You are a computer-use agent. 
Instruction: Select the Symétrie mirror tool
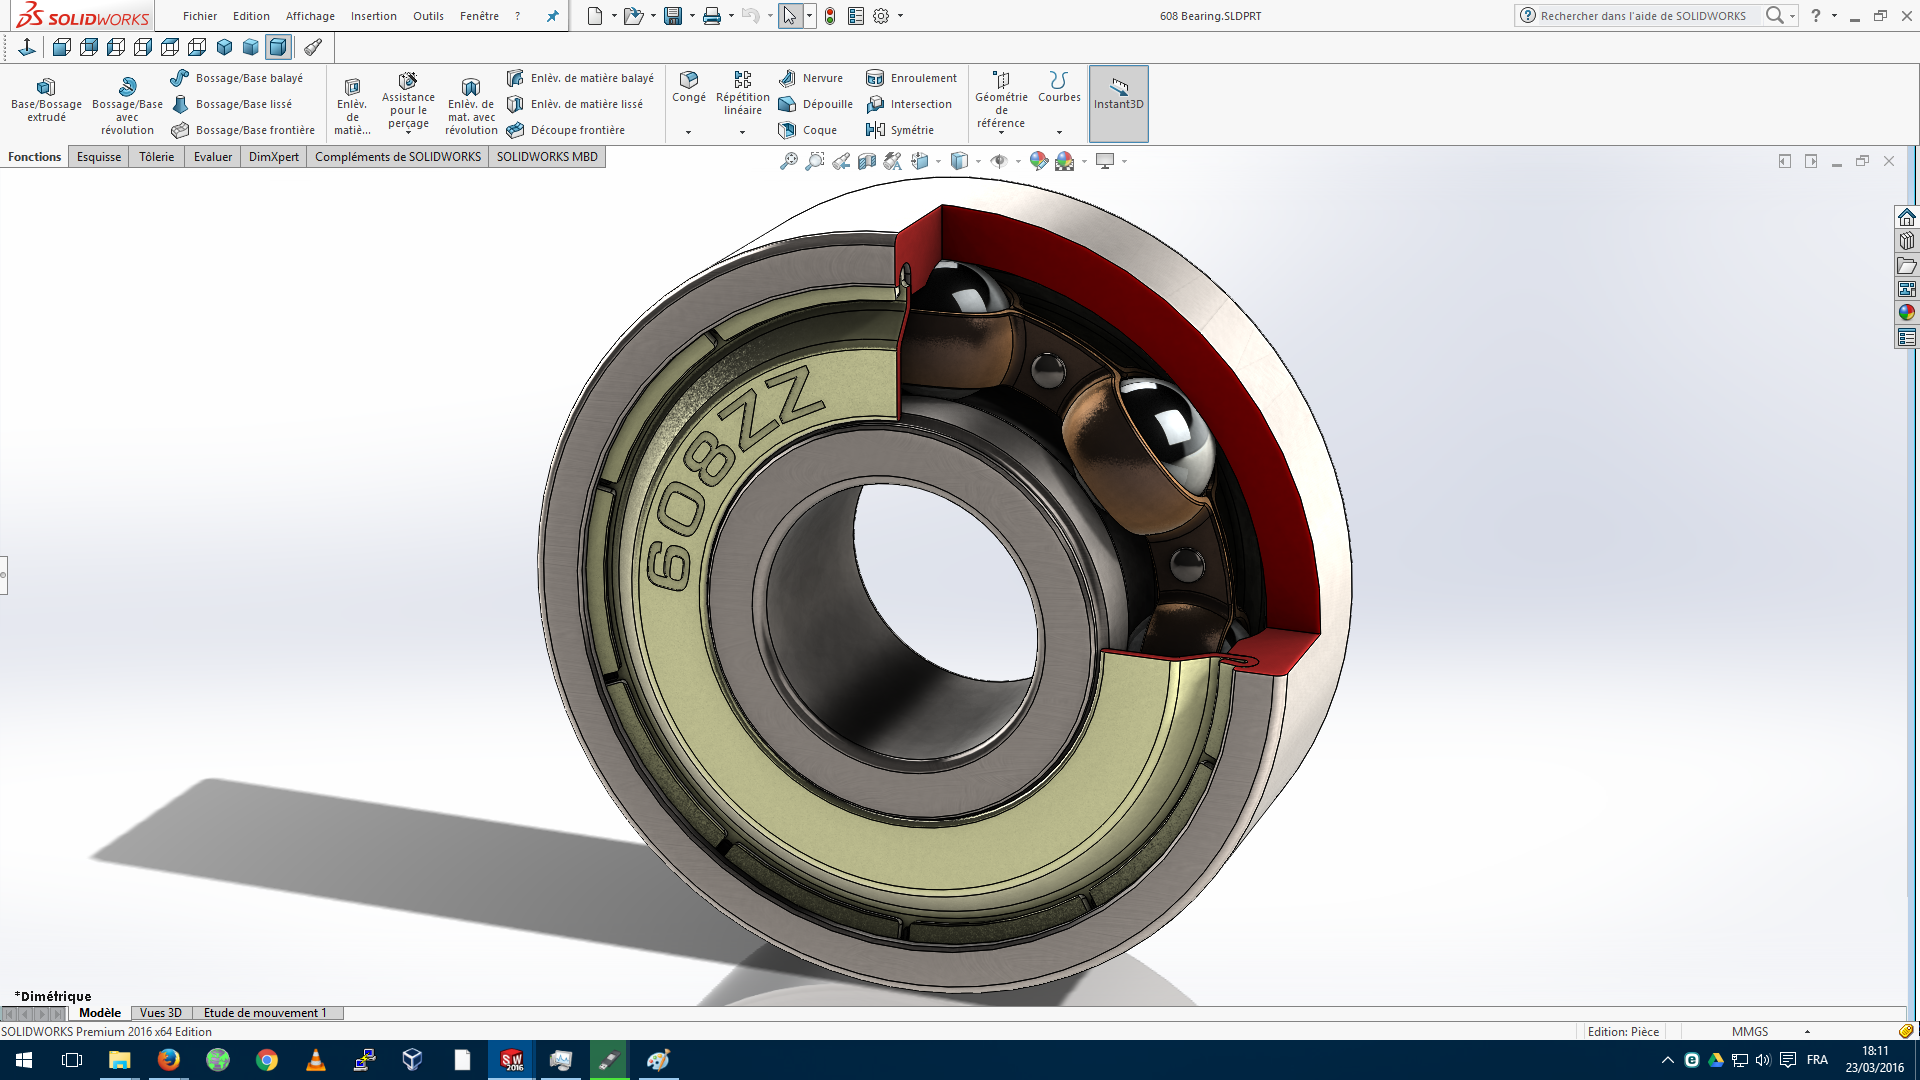click(x=900, y=130)
